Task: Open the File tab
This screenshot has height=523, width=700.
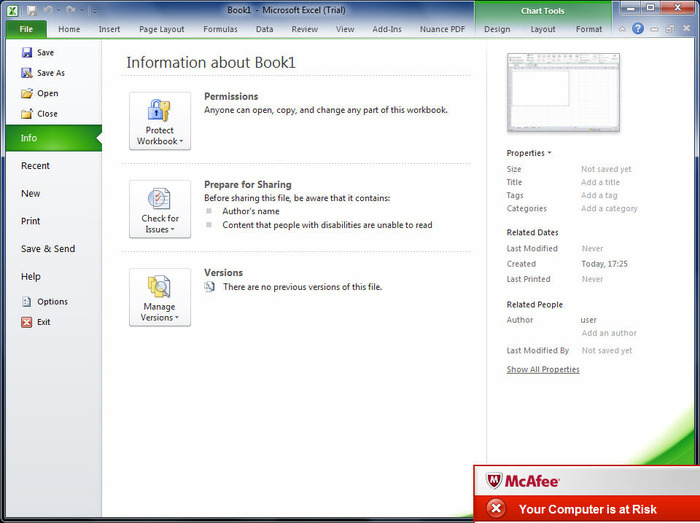Action: pyautogui.click(x=26, y=29)
